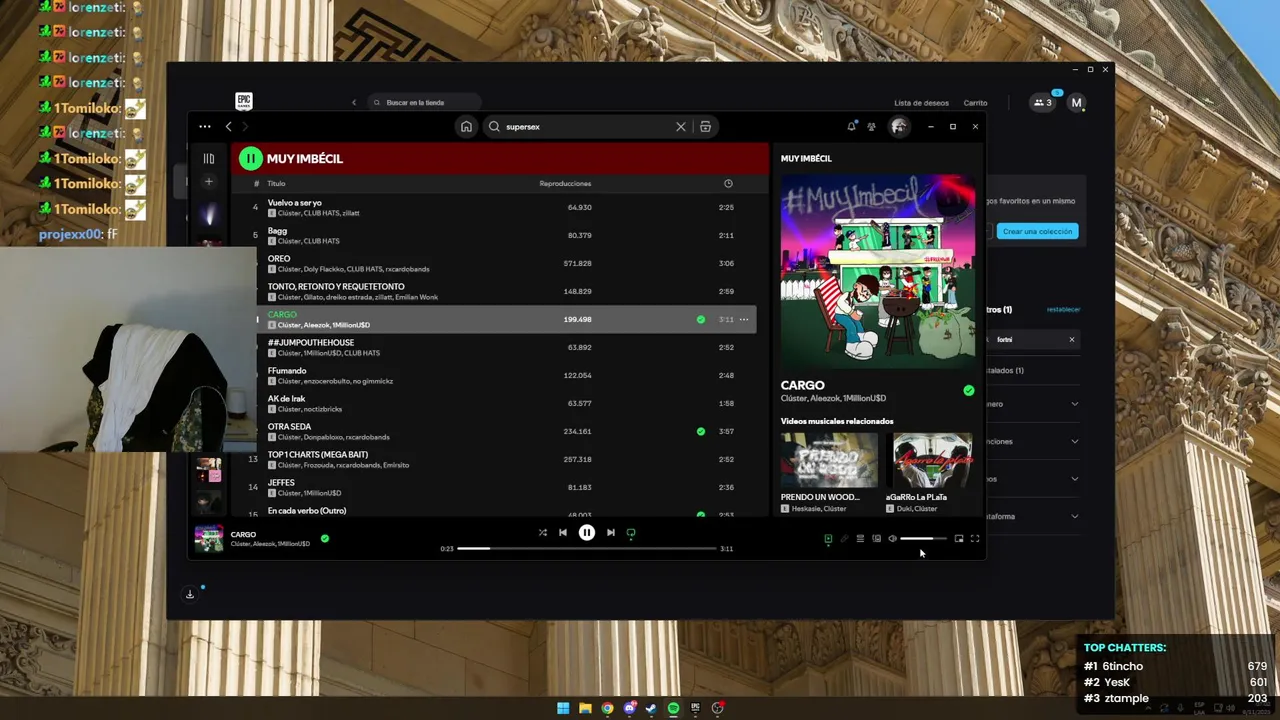This screenshot has height=720, width=1280.
Task: Create a playlist with plus icon
Action: [x=209, y=182]
